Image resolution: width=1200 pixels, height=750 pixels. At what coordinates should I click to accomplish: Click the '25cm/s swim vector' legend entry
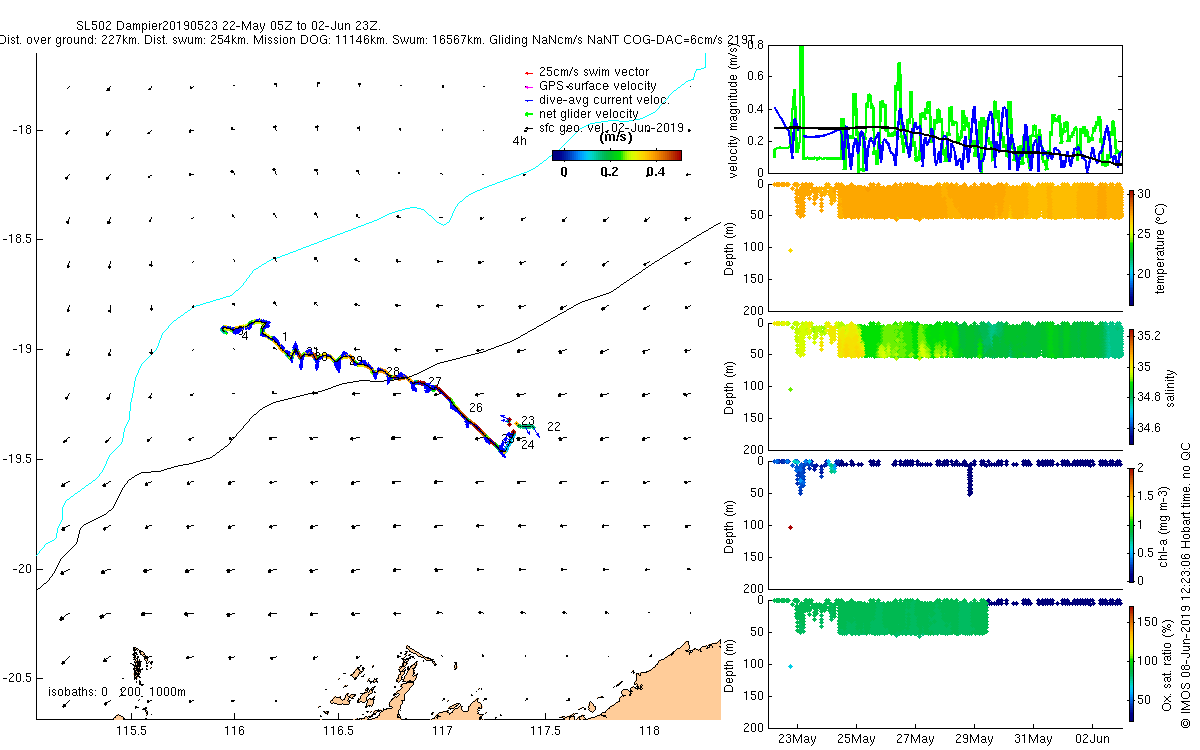594,72
